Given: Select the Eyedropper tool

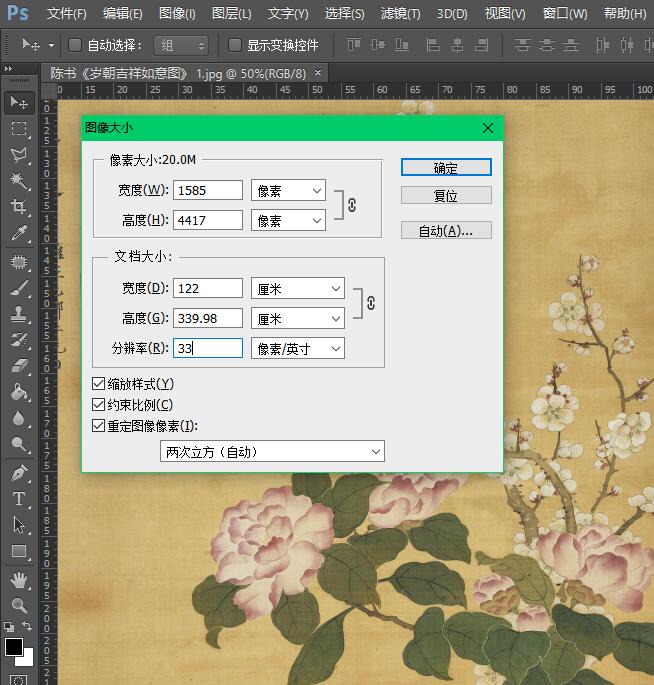Looking at the screenshot, I should (x=19, y=233).
